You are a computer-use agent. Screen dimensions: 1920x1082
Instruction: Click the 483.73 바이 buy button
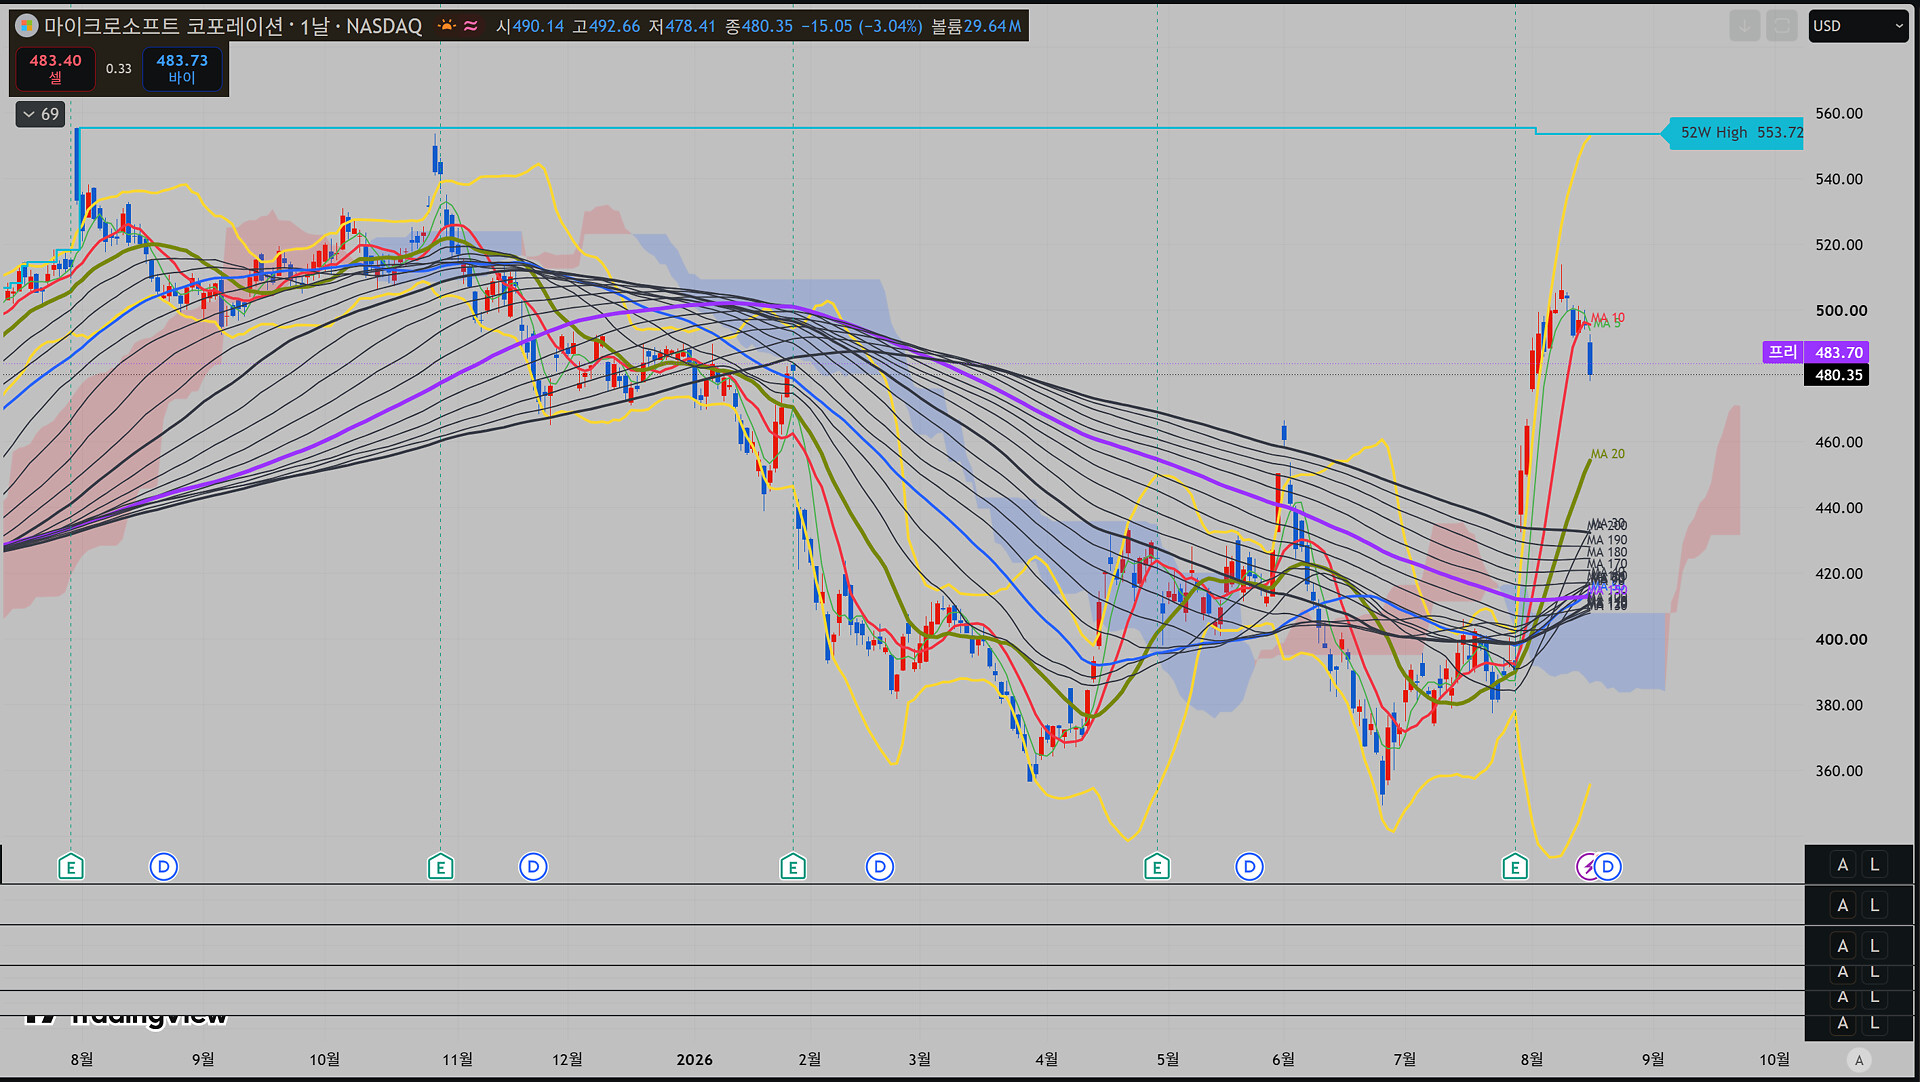182,69
